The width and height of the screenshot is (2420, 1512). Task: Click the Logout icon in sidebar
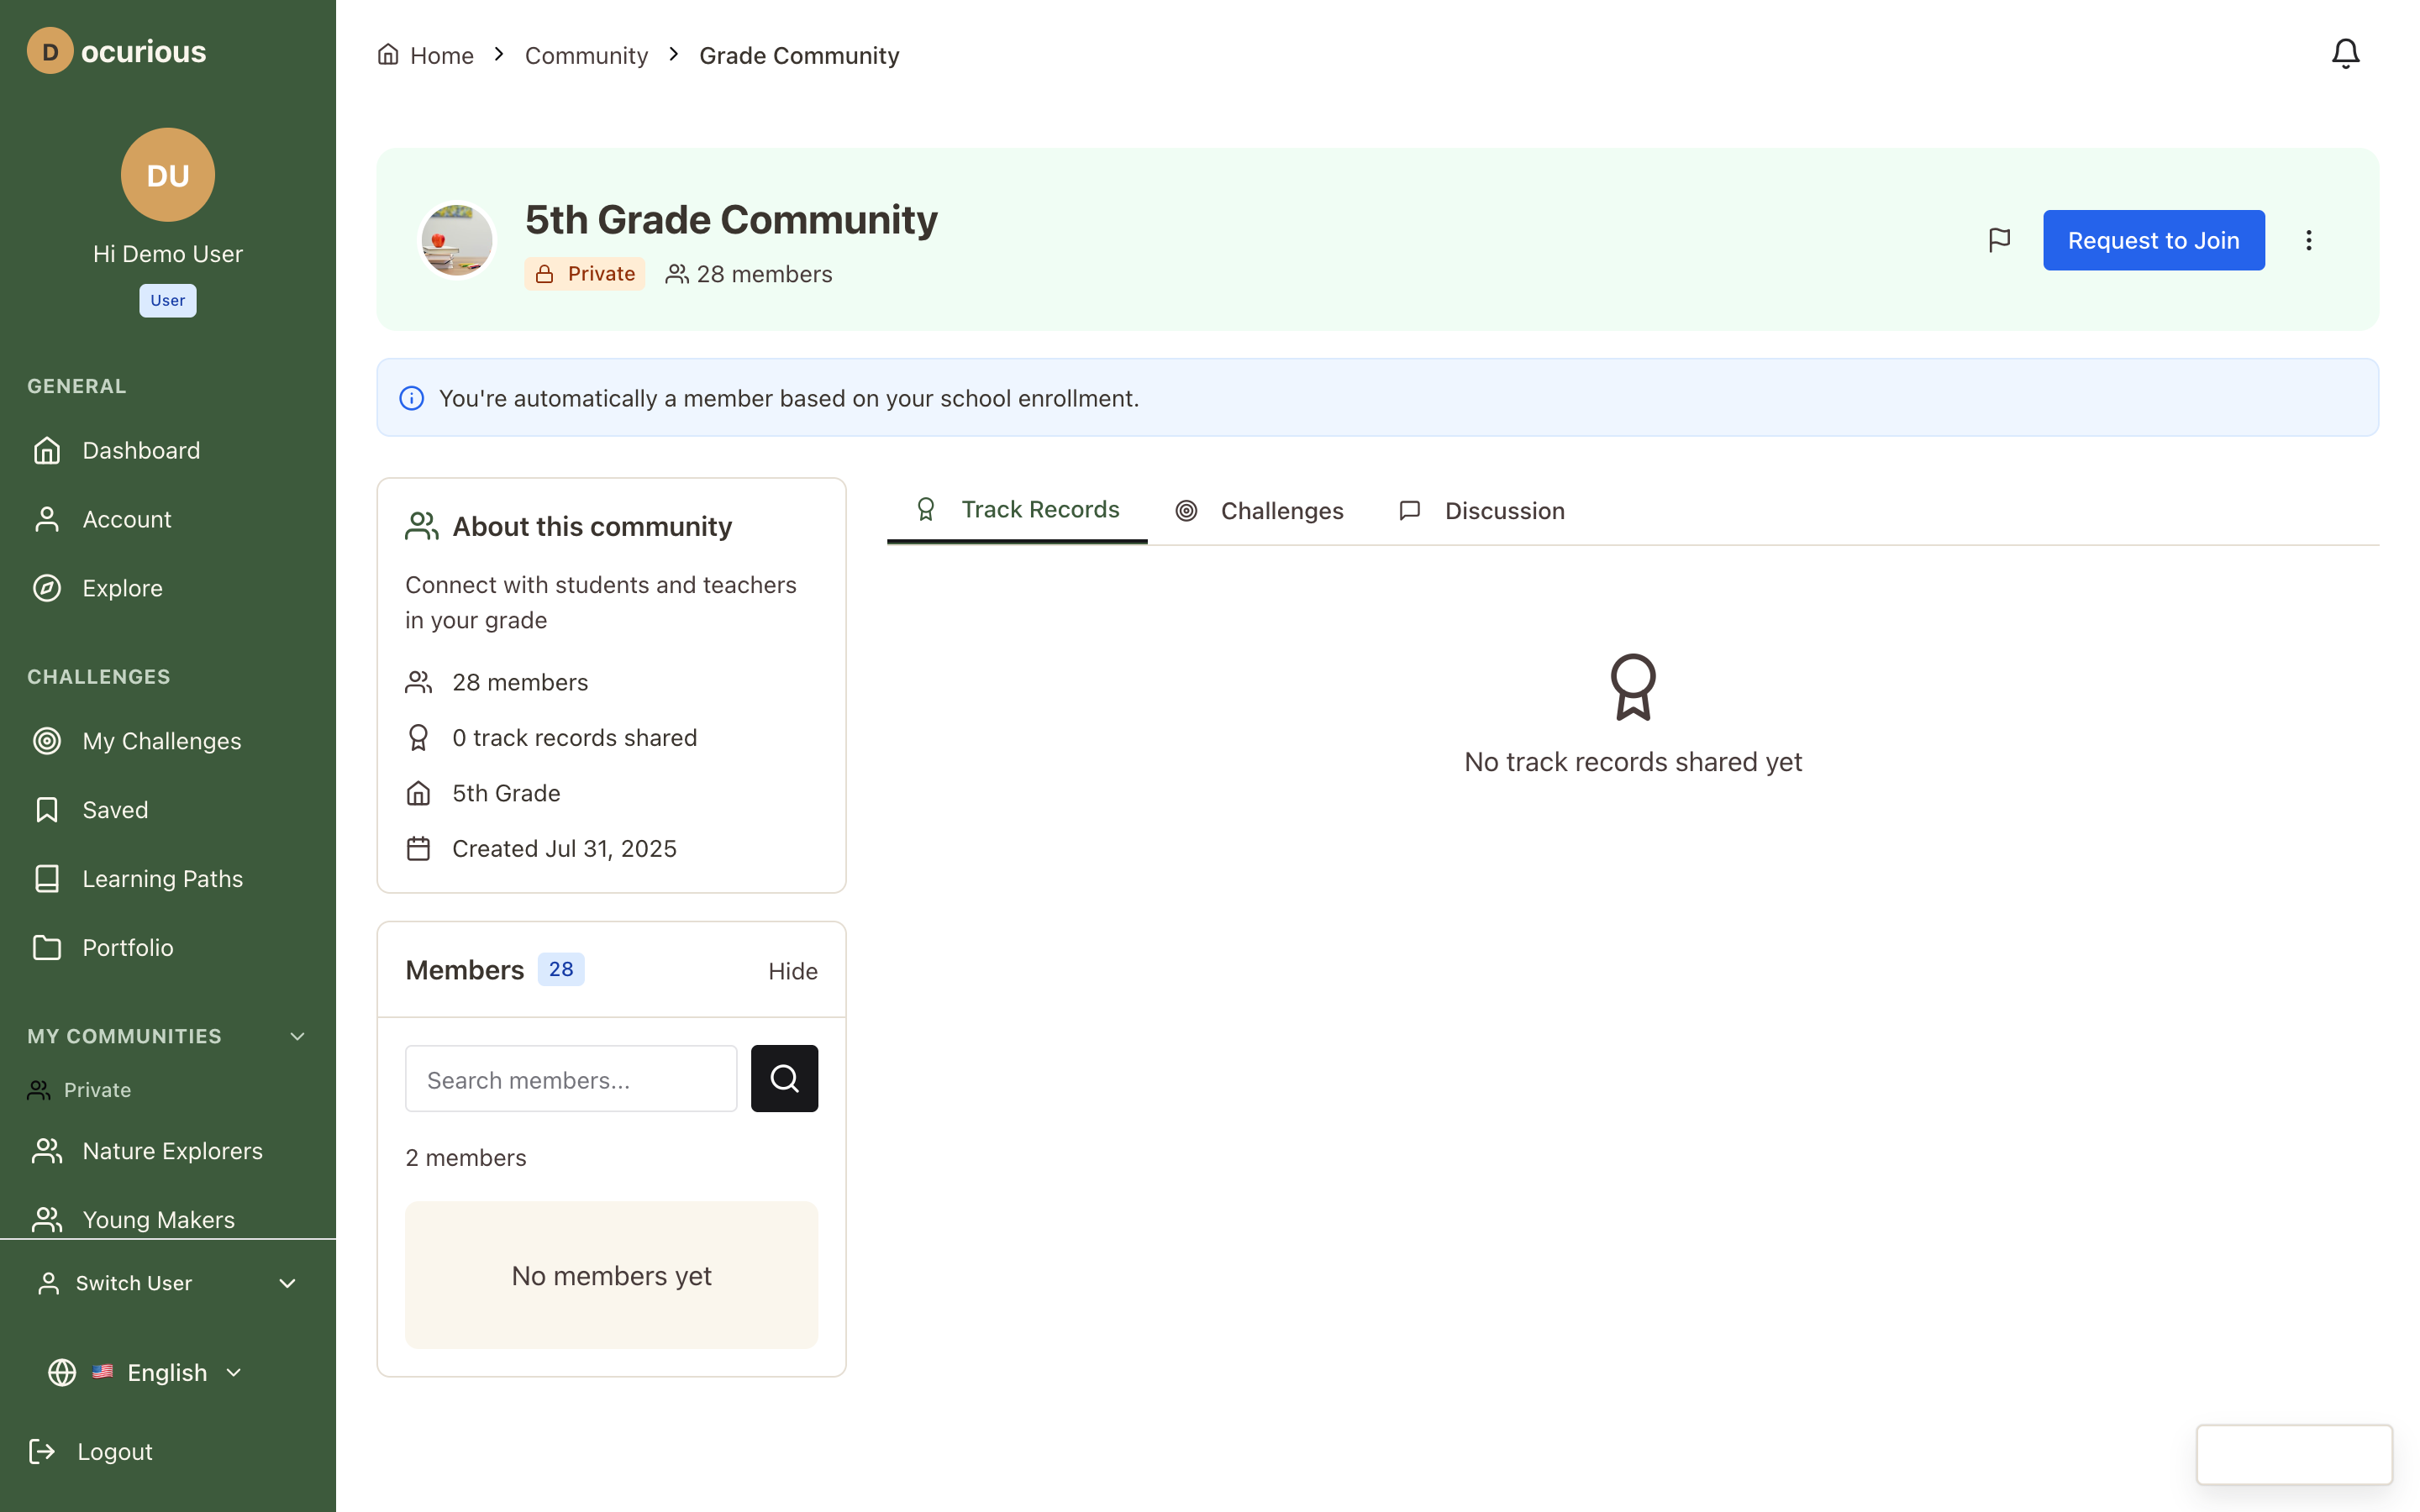[42, 1451]
